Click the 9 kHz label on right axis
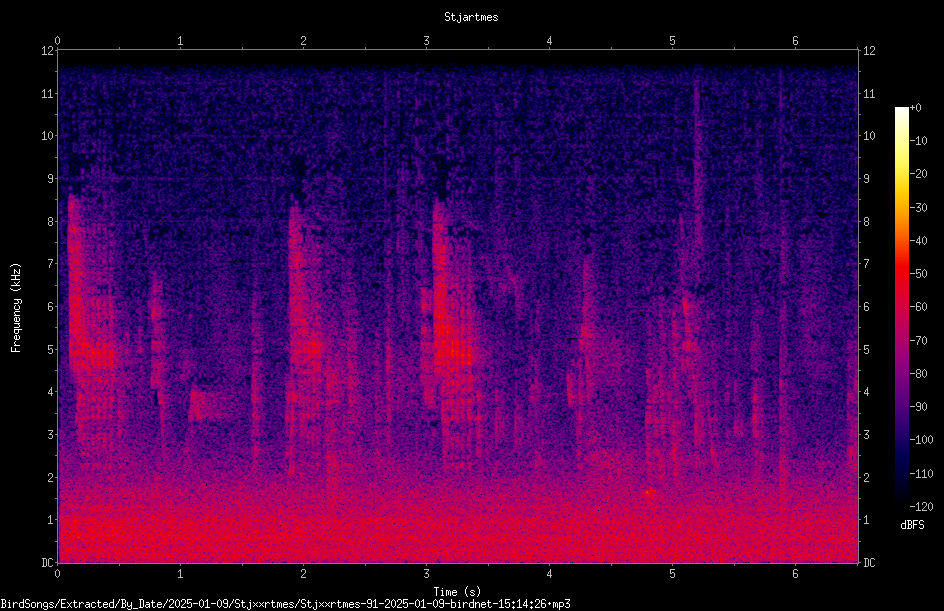944x611 pixels. (866, 179)
